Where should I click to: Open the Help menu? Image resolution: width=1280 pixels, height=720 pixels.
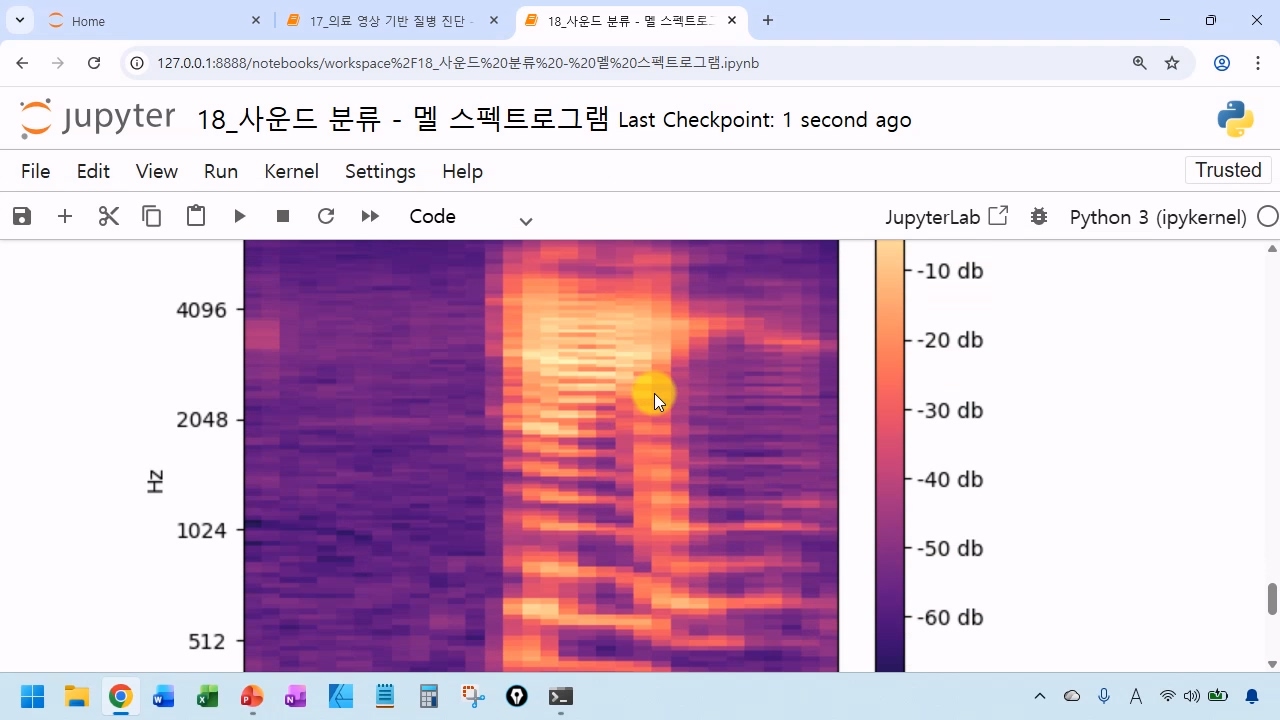462,171
